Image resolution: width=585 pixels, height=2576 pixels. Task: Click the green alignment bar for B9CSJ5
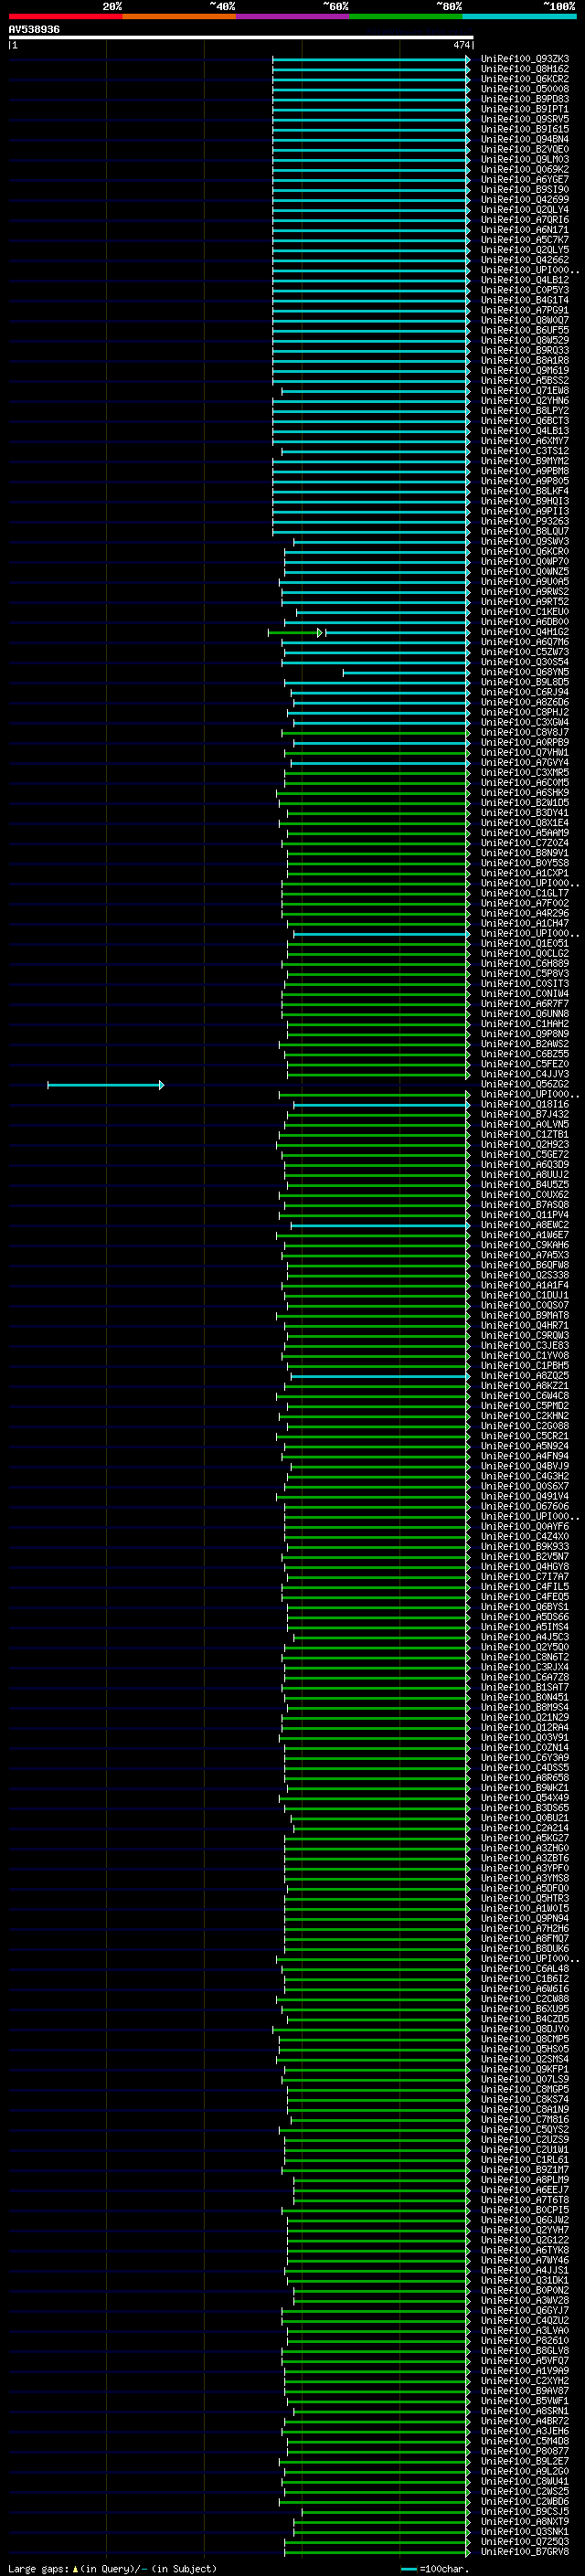coord(386,2513)
